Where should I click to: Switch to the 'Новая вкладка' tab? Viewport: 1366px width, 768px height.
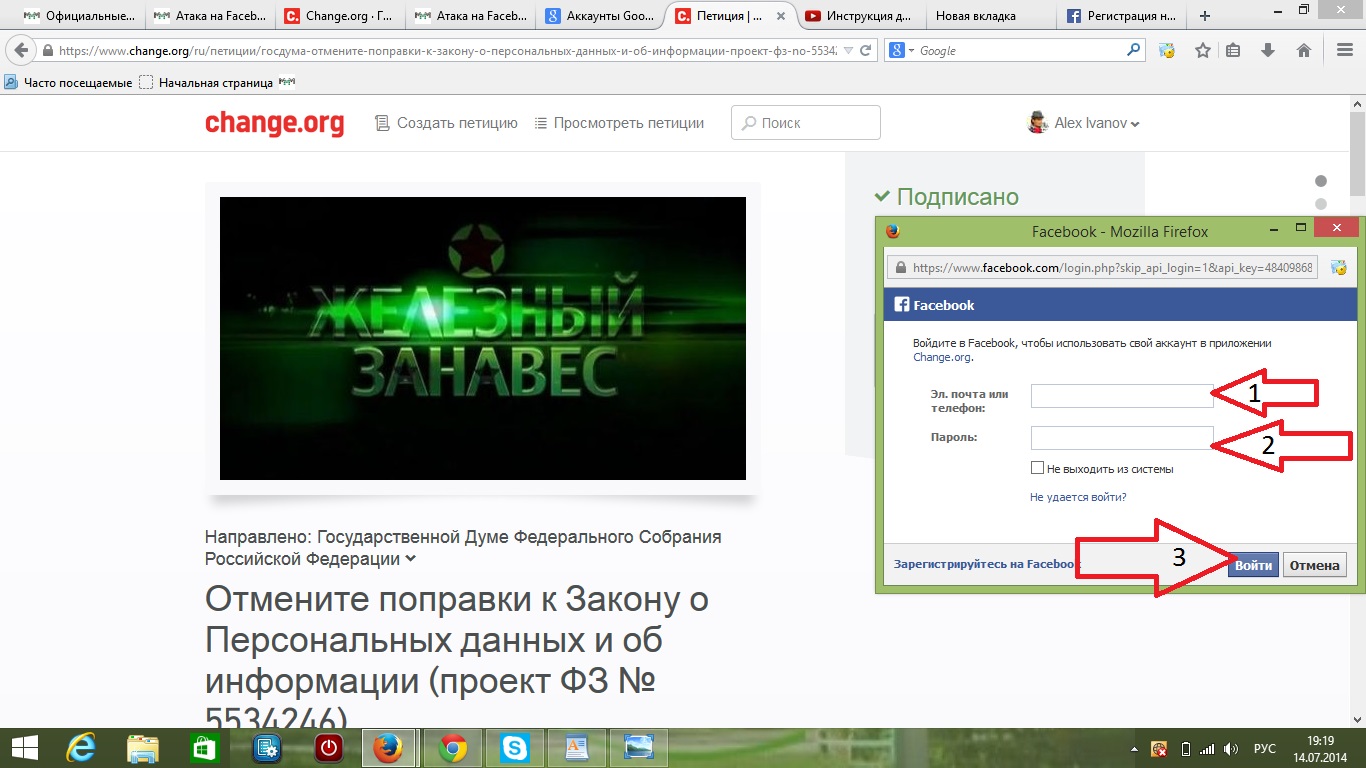click(990, 16)
